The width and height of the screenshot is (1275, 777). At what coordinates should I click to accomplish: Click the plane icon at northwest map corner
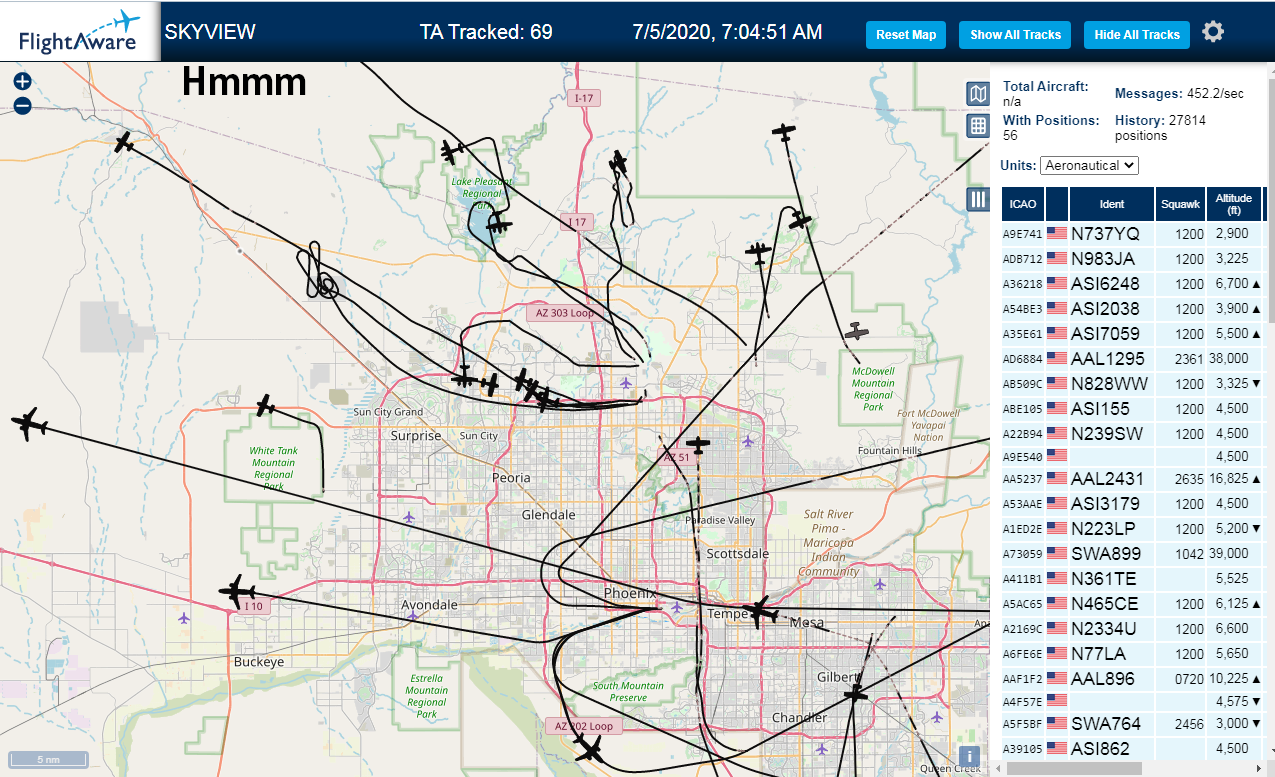(x=124, y=143)
